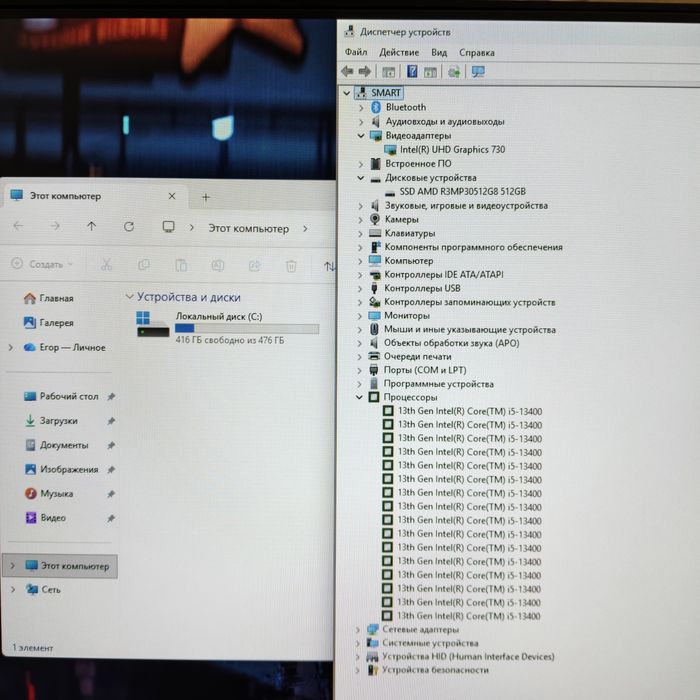Select Устройства HID (Human Interface Devices)
Viewport: 700px width, 700px height.
468,656
